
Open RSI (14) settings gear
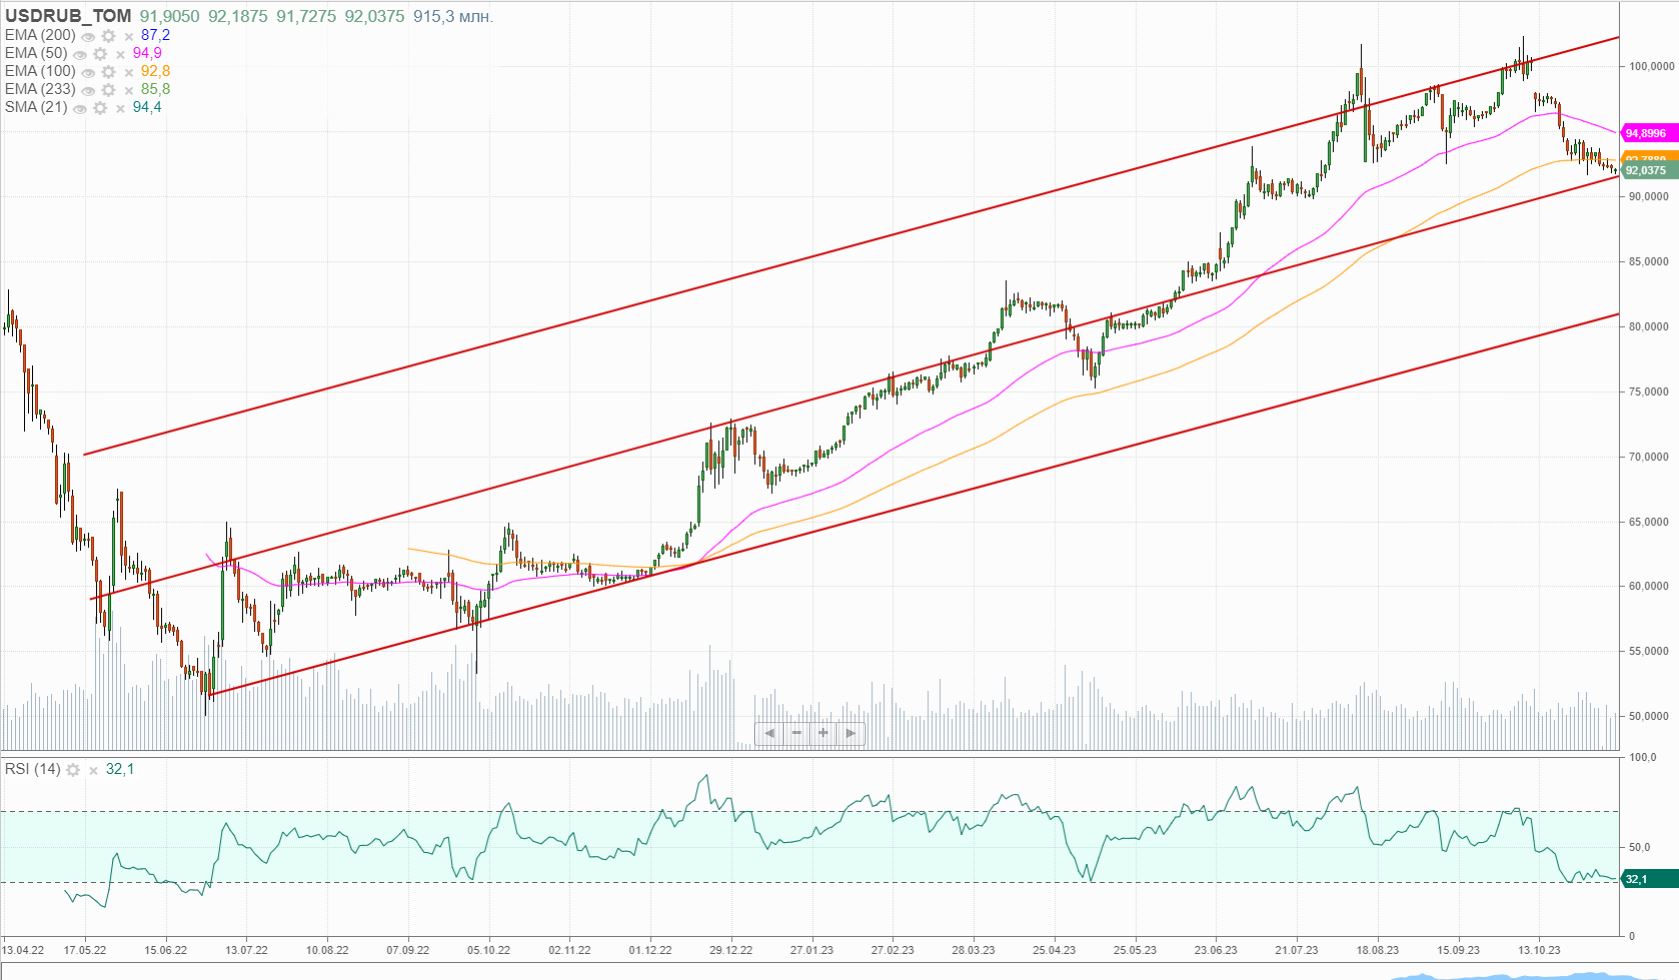[x=73, y=770]
